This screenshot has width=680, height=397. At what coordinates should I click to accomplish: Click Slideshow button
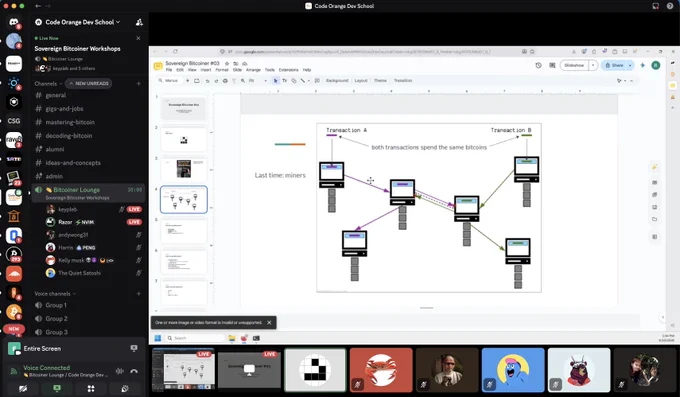tap(574, 66)
